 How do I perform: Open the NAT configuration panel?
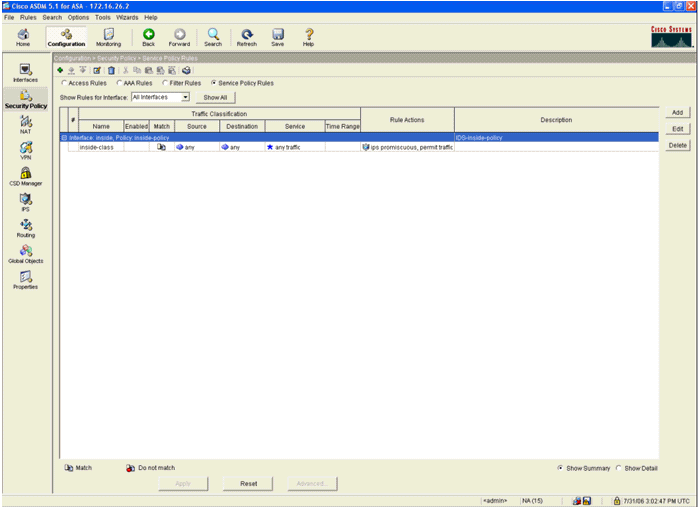(25, 125)
